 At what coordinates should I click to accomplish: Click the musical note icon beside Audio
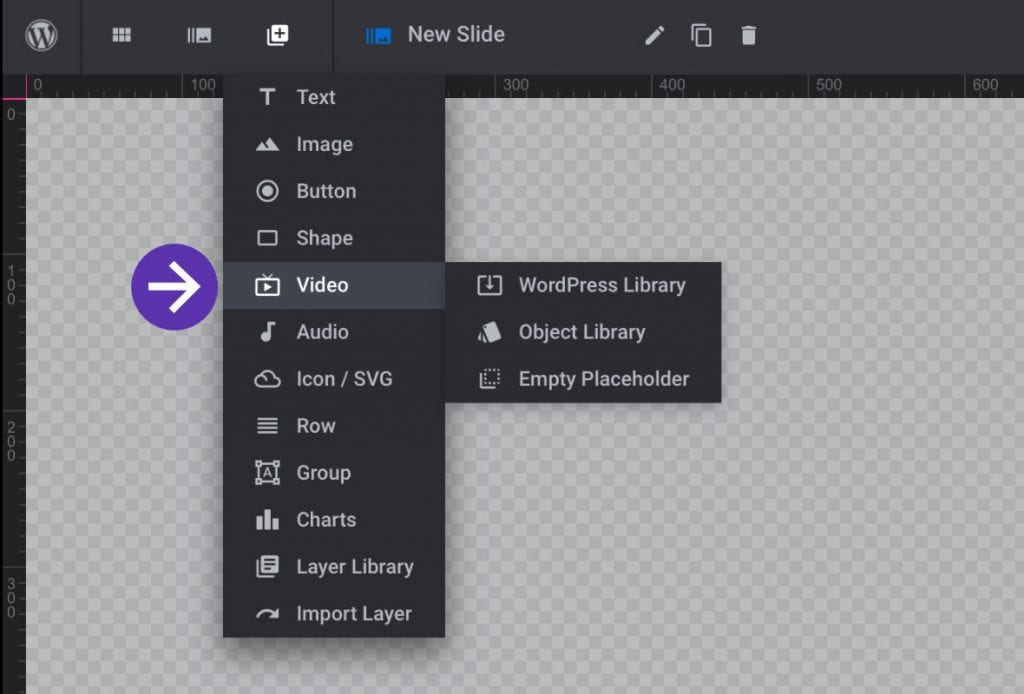coord(266,331)
